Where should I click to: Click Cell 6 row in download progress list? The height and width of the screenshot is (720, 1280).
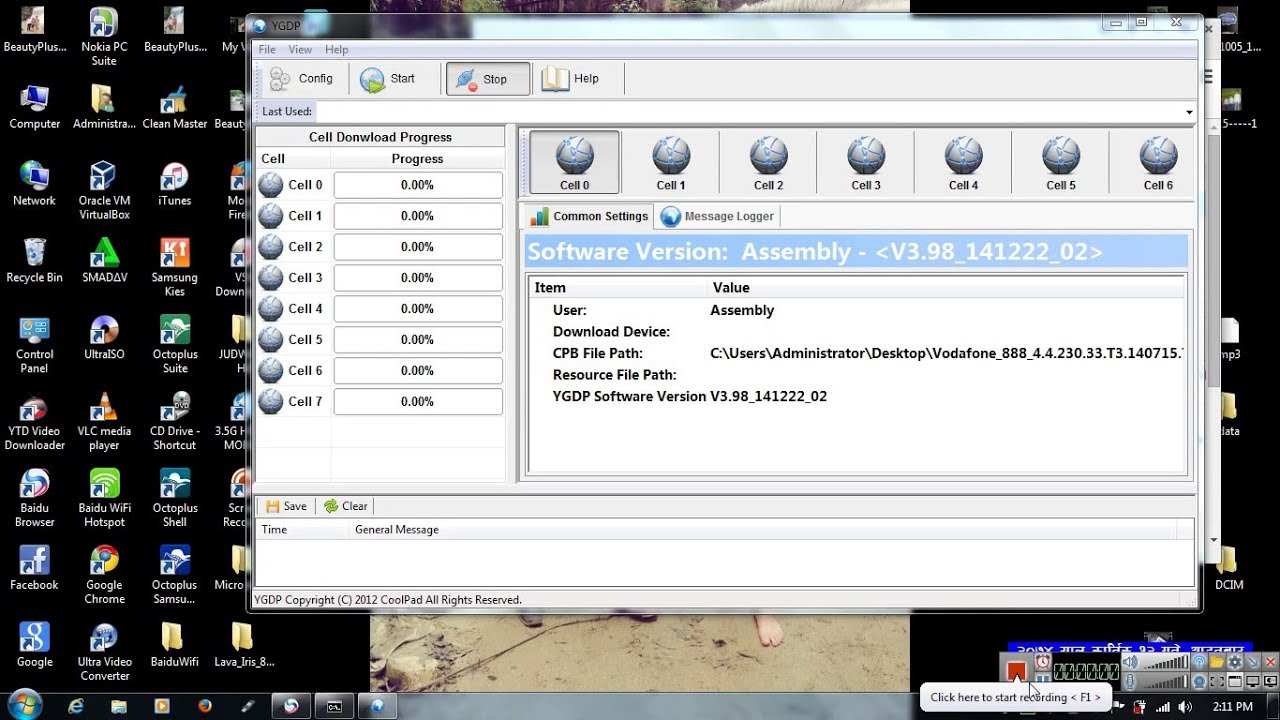380,371
